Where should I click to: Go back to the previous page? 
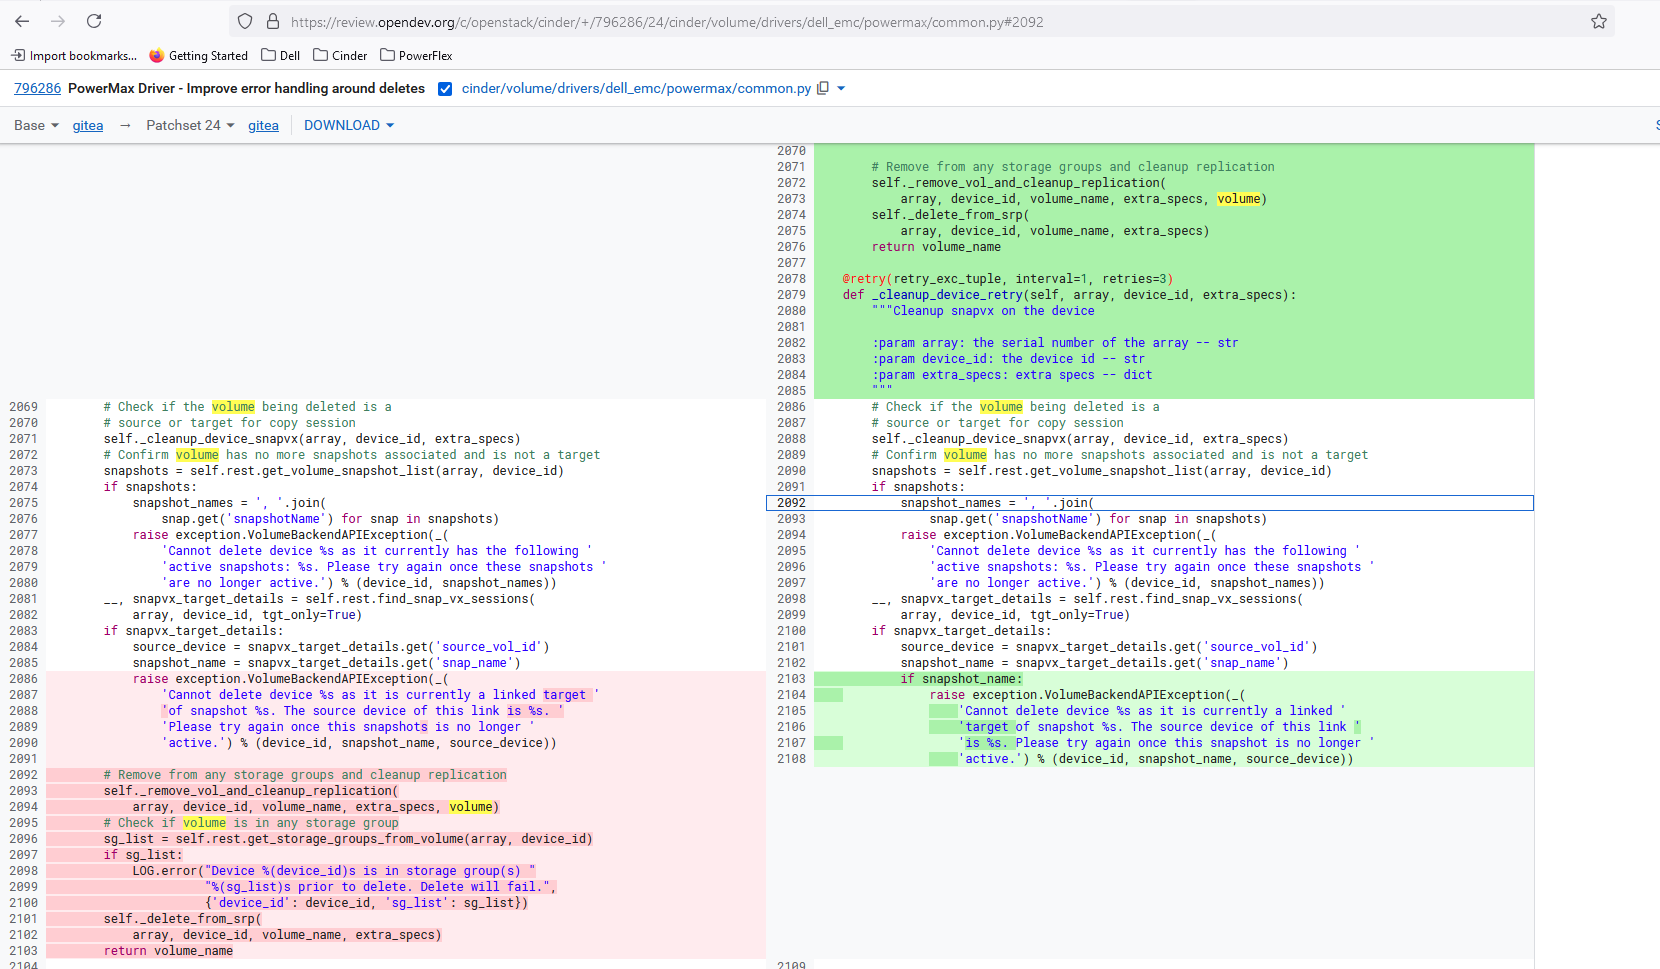pyautogui.click(x=22, y=21)
